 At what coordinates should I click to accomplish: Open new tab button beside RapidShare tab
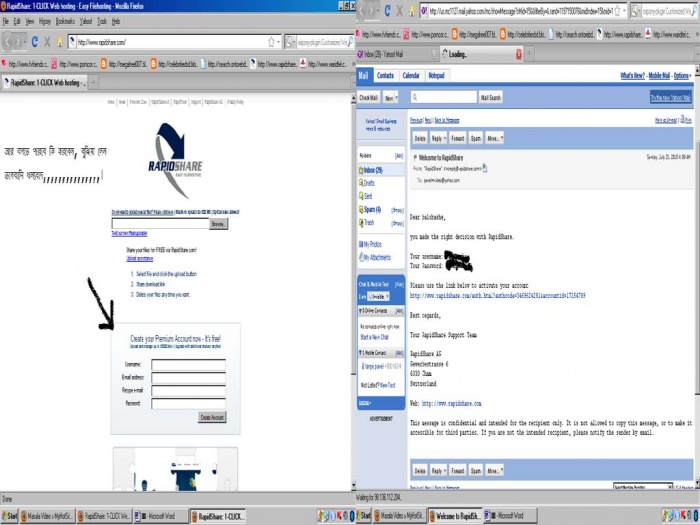[93, 82]
